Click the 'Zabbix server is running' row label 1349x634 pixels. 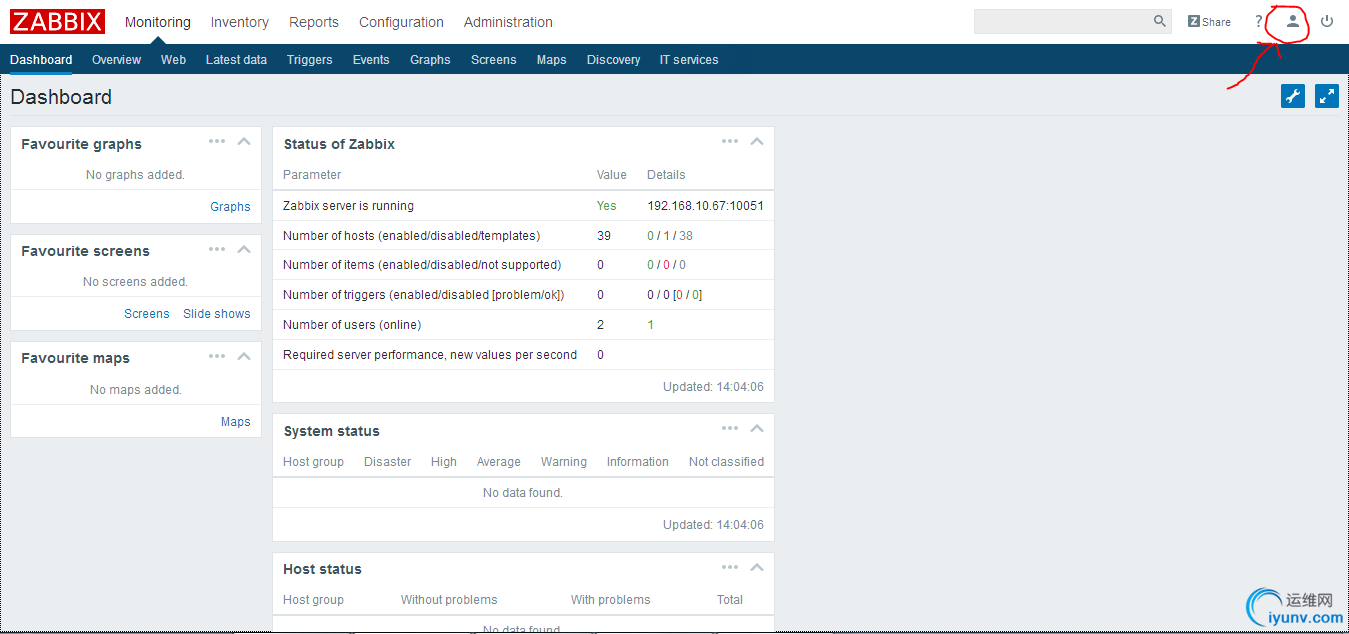click(348, 206)
